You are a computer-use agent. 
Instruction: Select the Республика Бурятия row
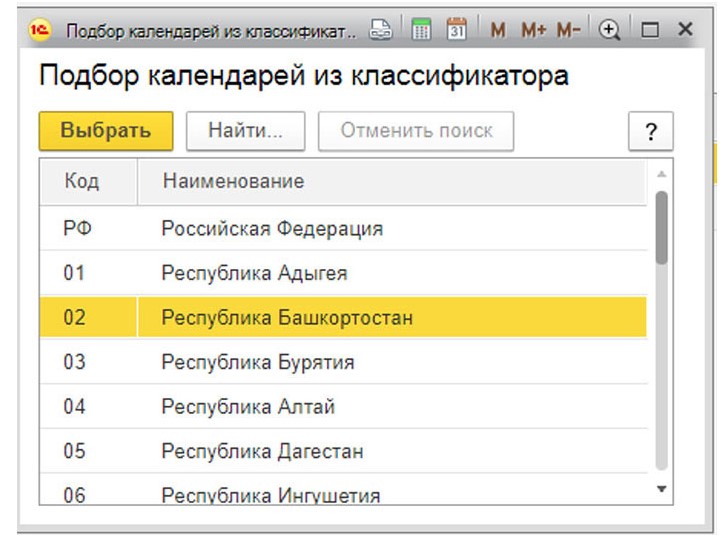coord(258,362)
